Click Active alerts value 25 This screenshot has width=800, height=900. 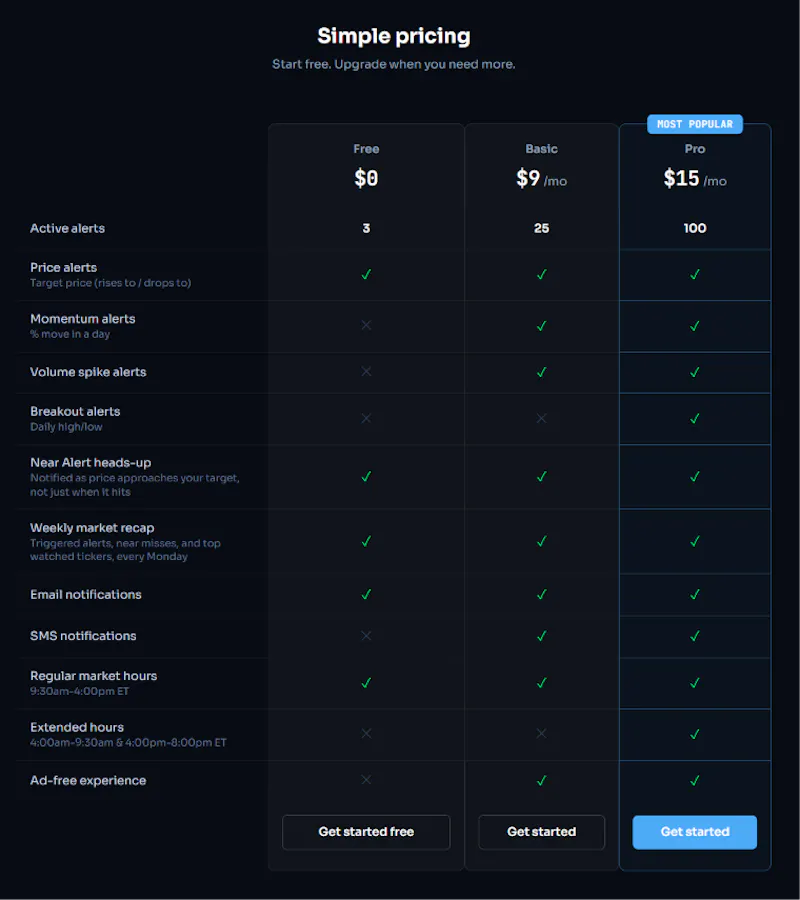tap(541, 228)
